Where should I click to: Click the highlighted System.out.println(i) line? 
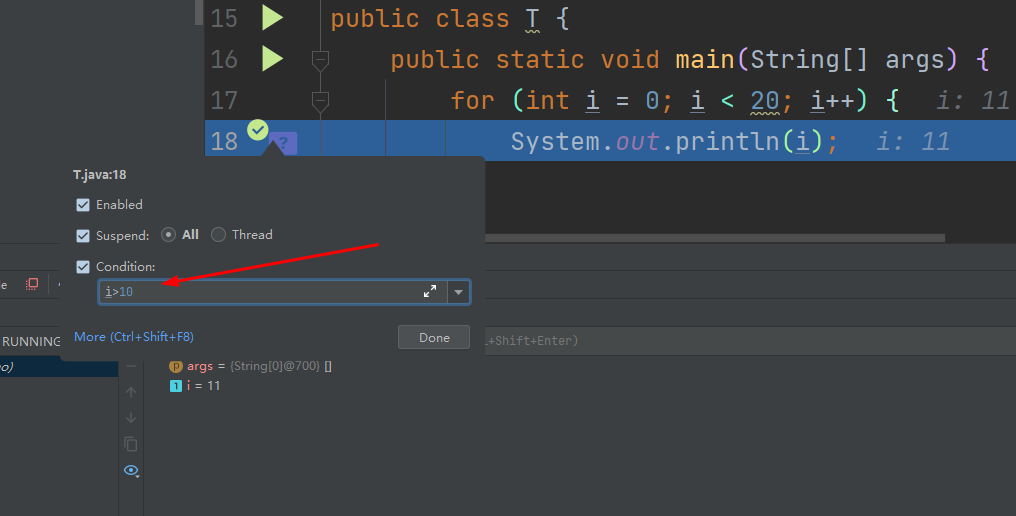(x=674, y=141)
